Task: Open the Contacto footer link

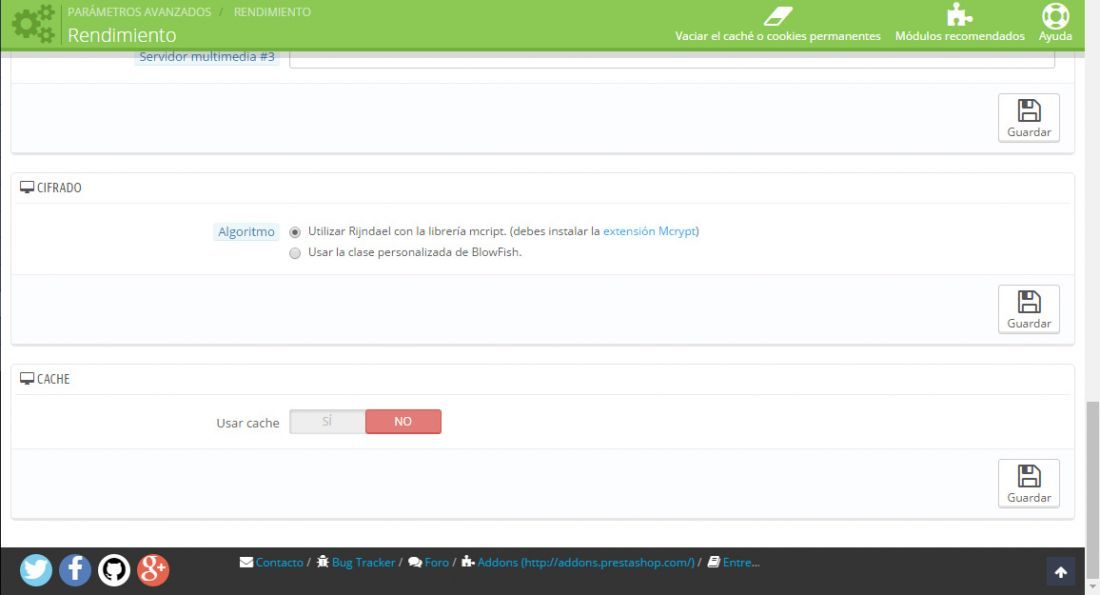Action: pos(279,562)
